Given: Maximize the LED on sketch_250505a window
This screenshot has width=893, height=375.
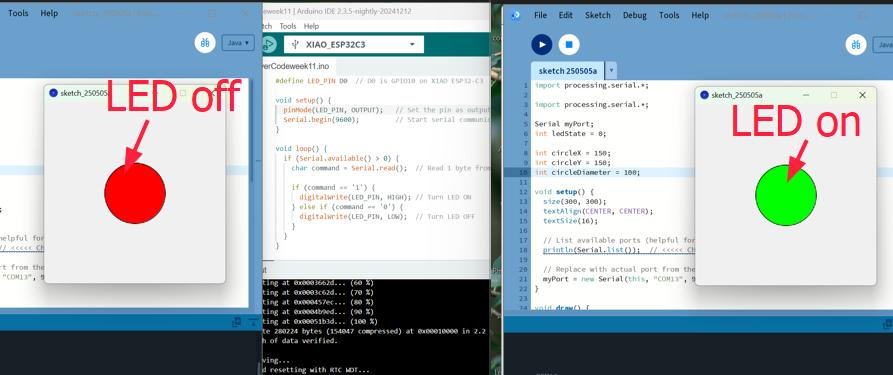Looking at the screenshot, I should tap(834, 95).
